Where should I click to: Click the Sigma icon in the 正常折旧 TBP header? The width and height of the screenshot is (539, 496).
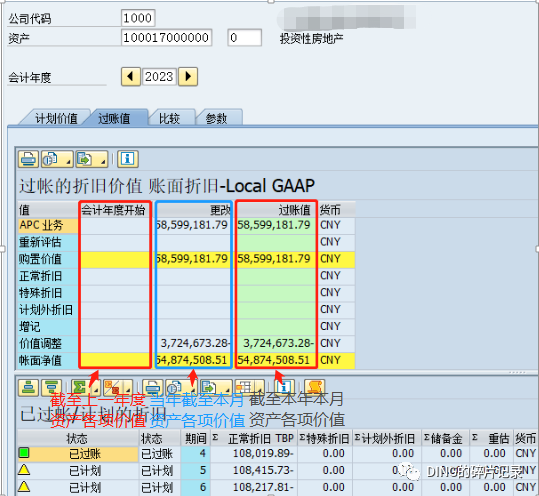coord(216,438)
